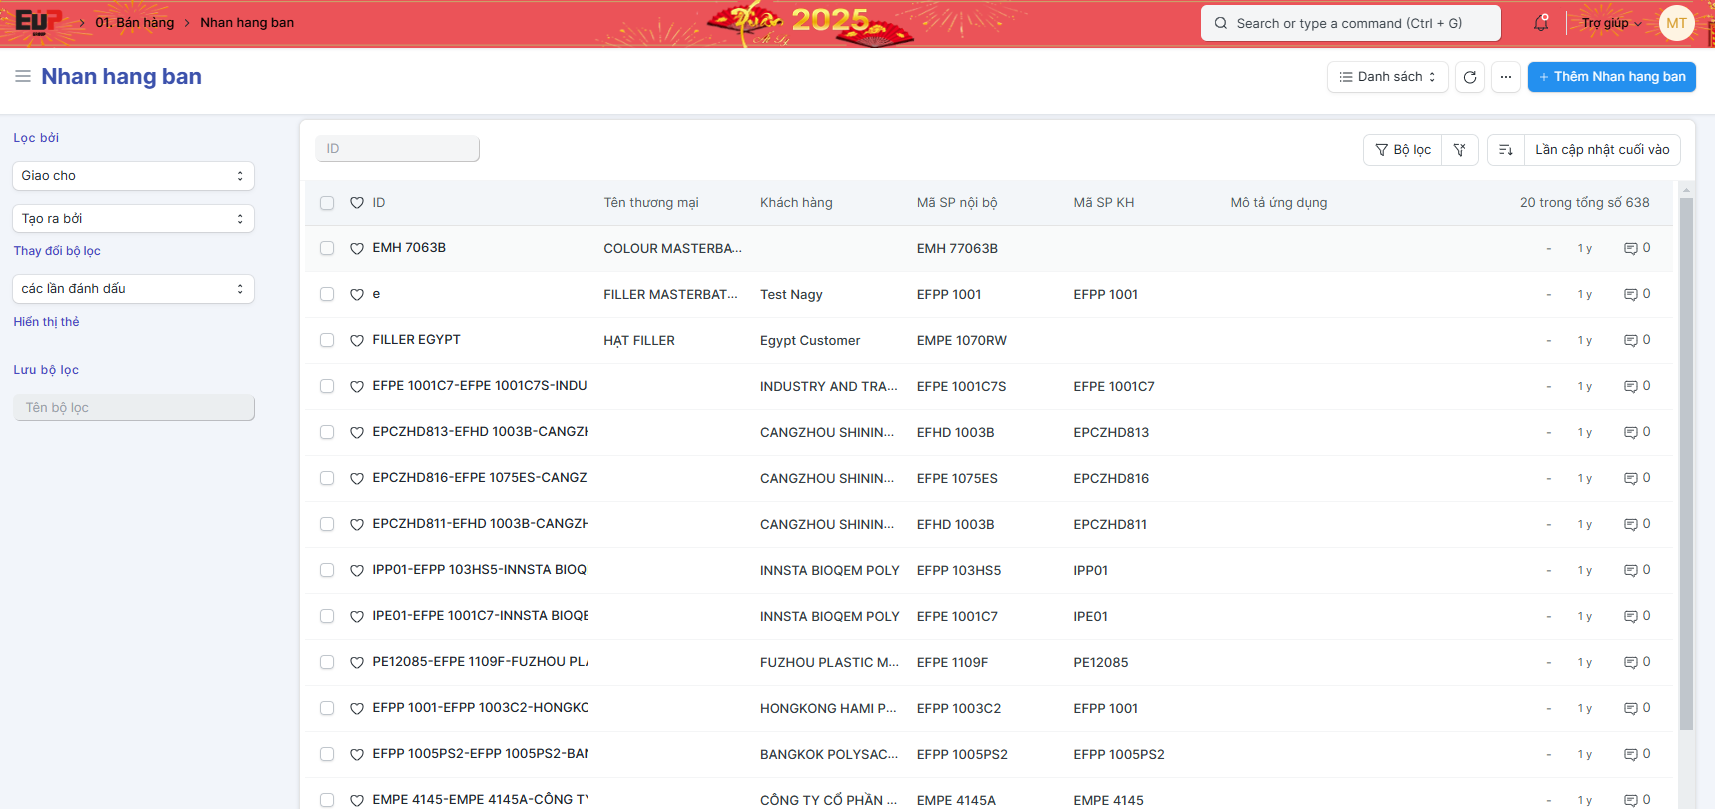Open the three-dots more options menu
The image size is (1715, 809).
1505,77
